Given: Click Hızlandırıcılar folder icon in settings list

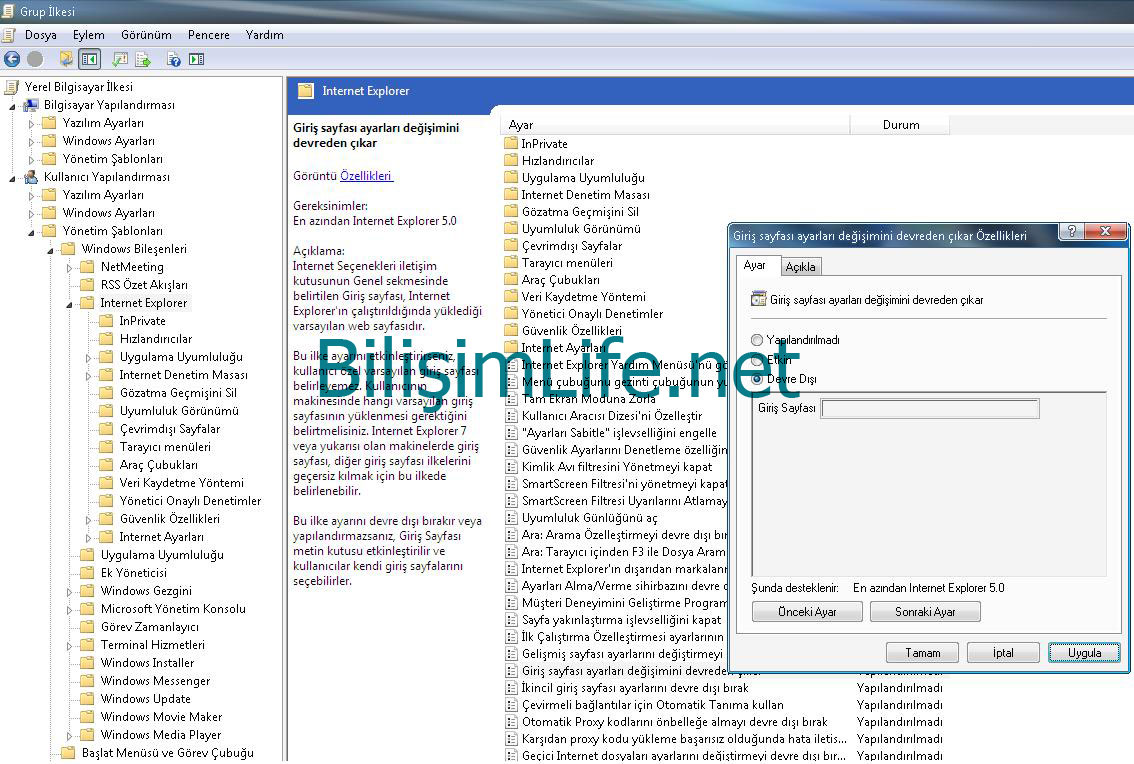Looking at the screenshot, I should (x=511, y=161).
